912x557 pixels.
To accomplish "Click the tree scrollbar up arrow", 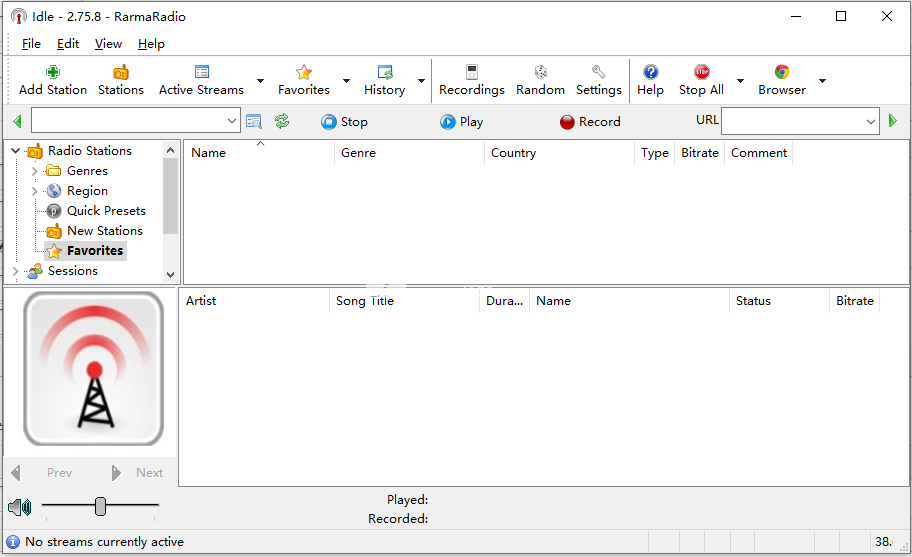I will [170, 150].
